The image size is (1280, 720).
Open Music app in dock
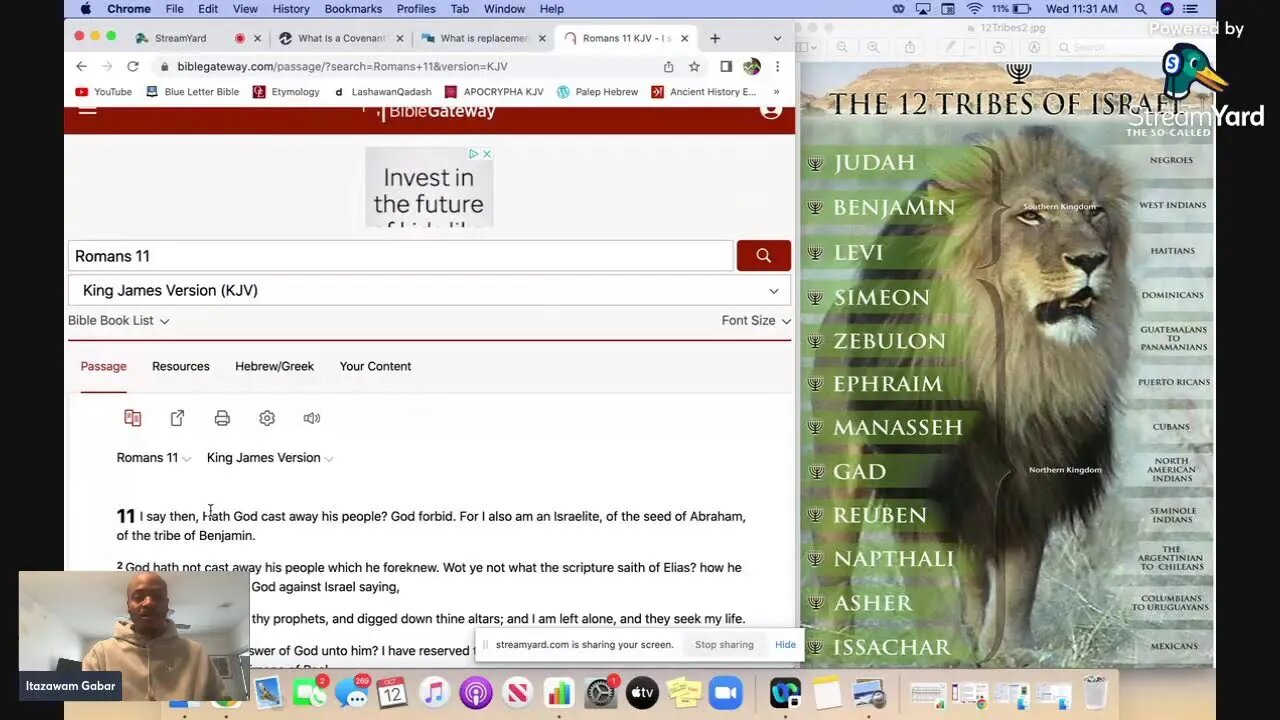(x=434, y=692)
